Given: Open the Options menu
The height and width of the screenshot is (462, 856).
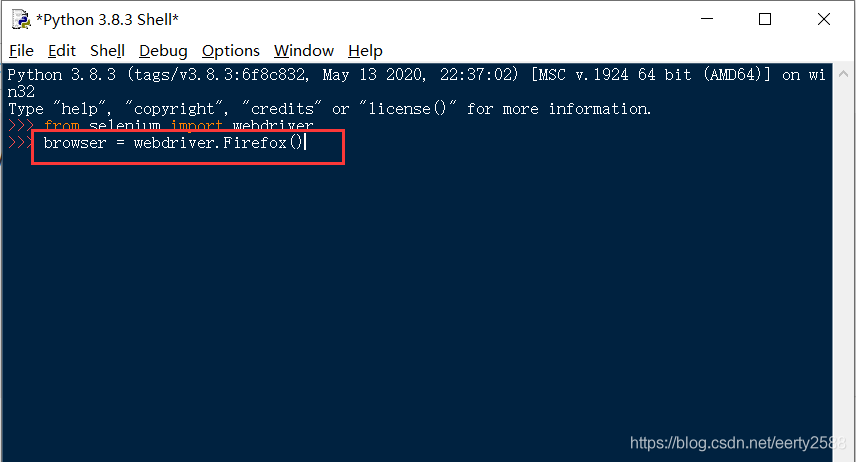Looking at the screenshot, I should 230,51.
